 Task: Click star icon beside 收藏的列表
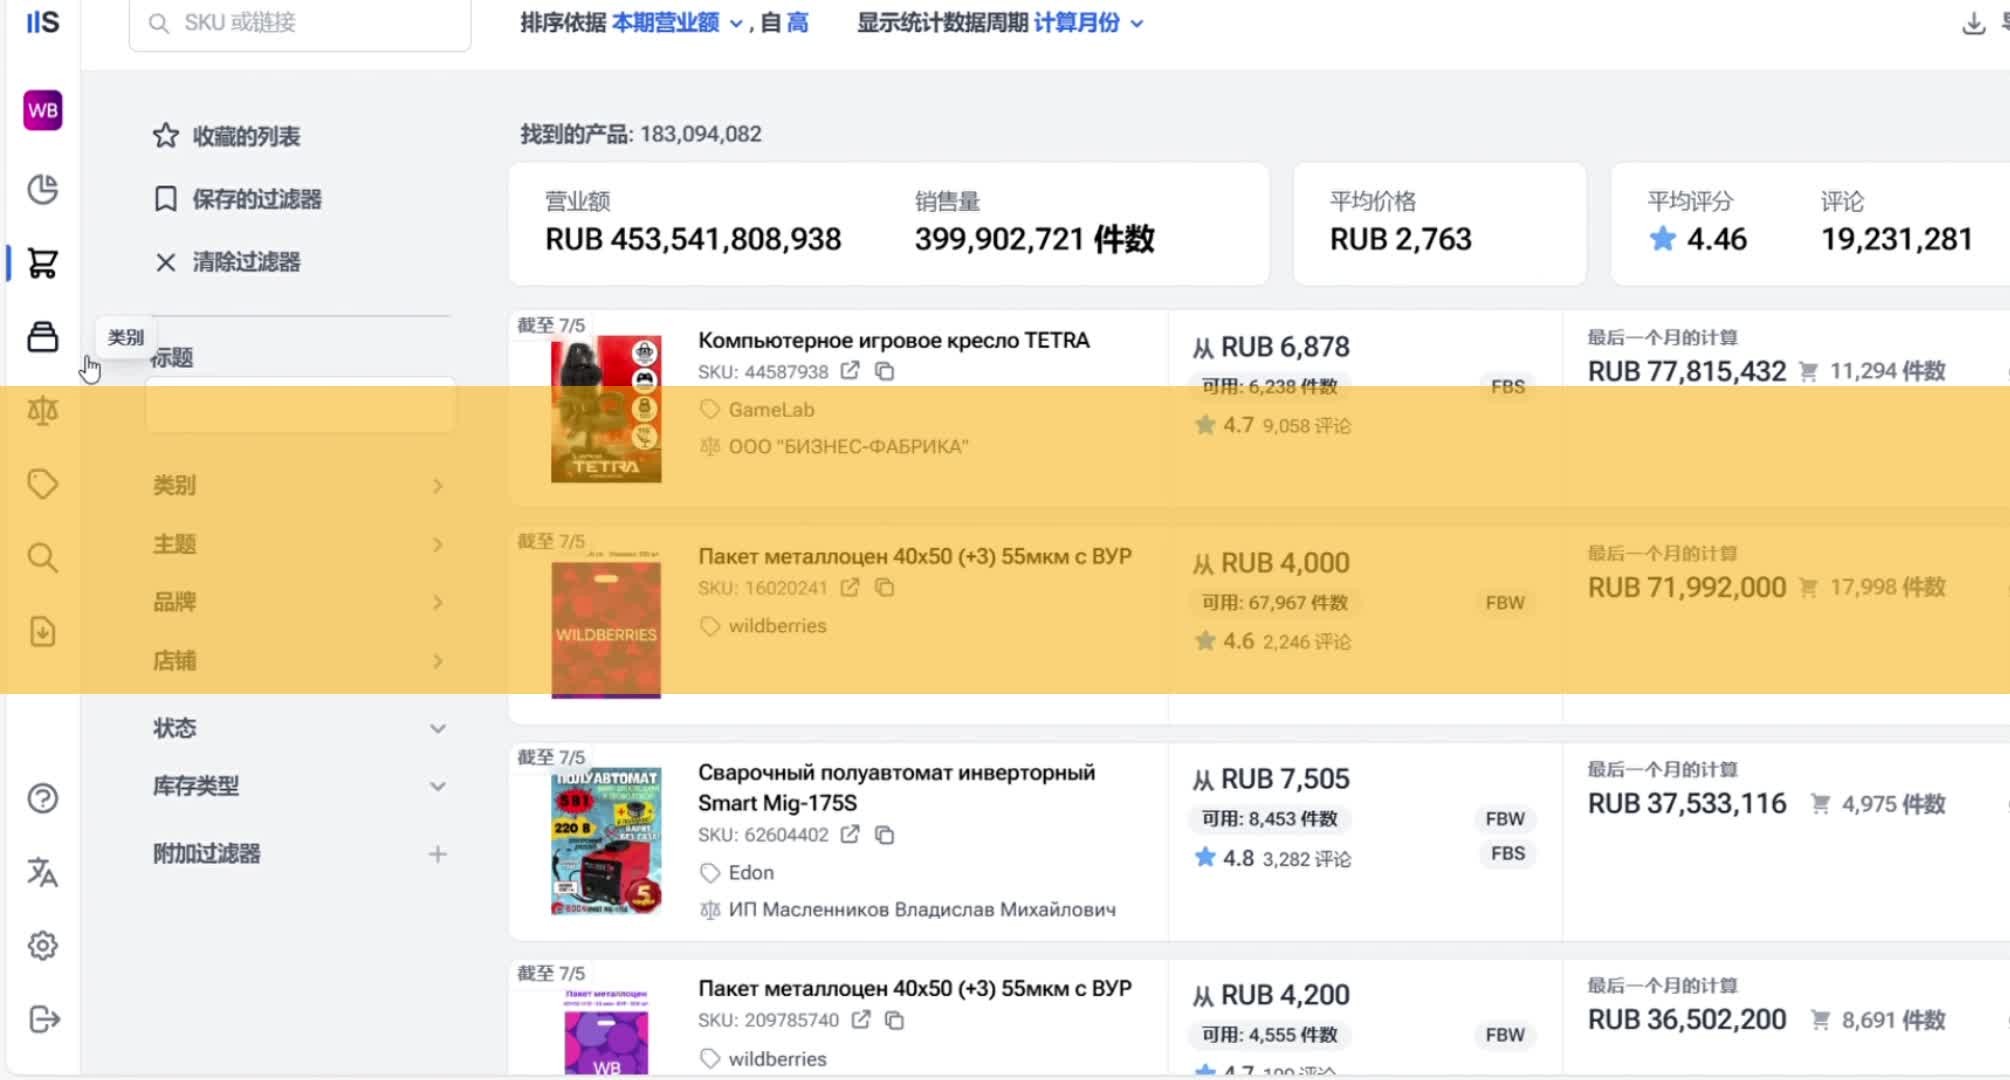[x=166, y=135]
